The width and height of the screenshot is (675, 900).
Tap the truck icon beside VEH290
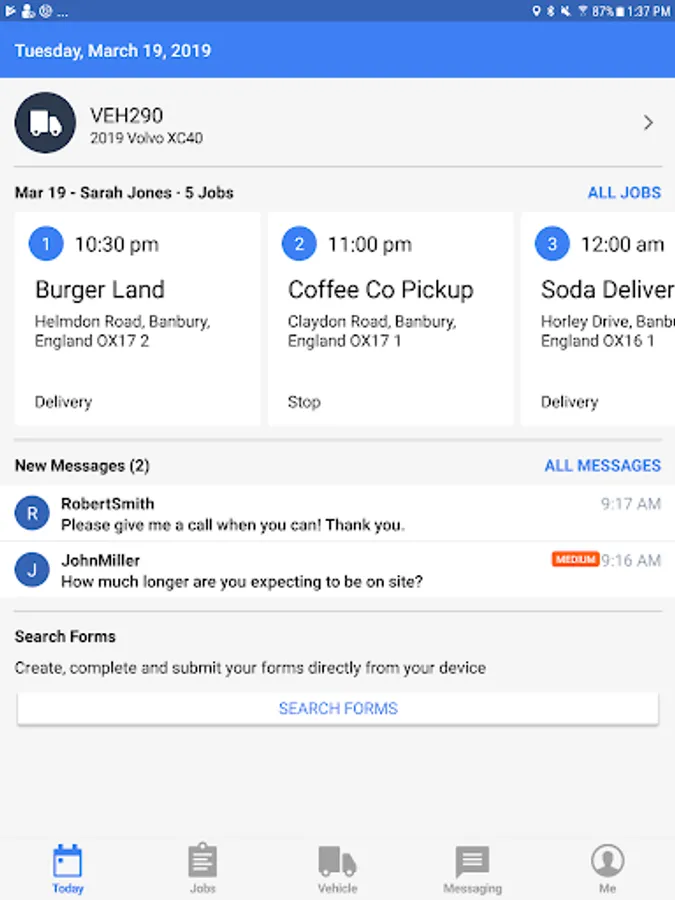[x=45, y=123]
